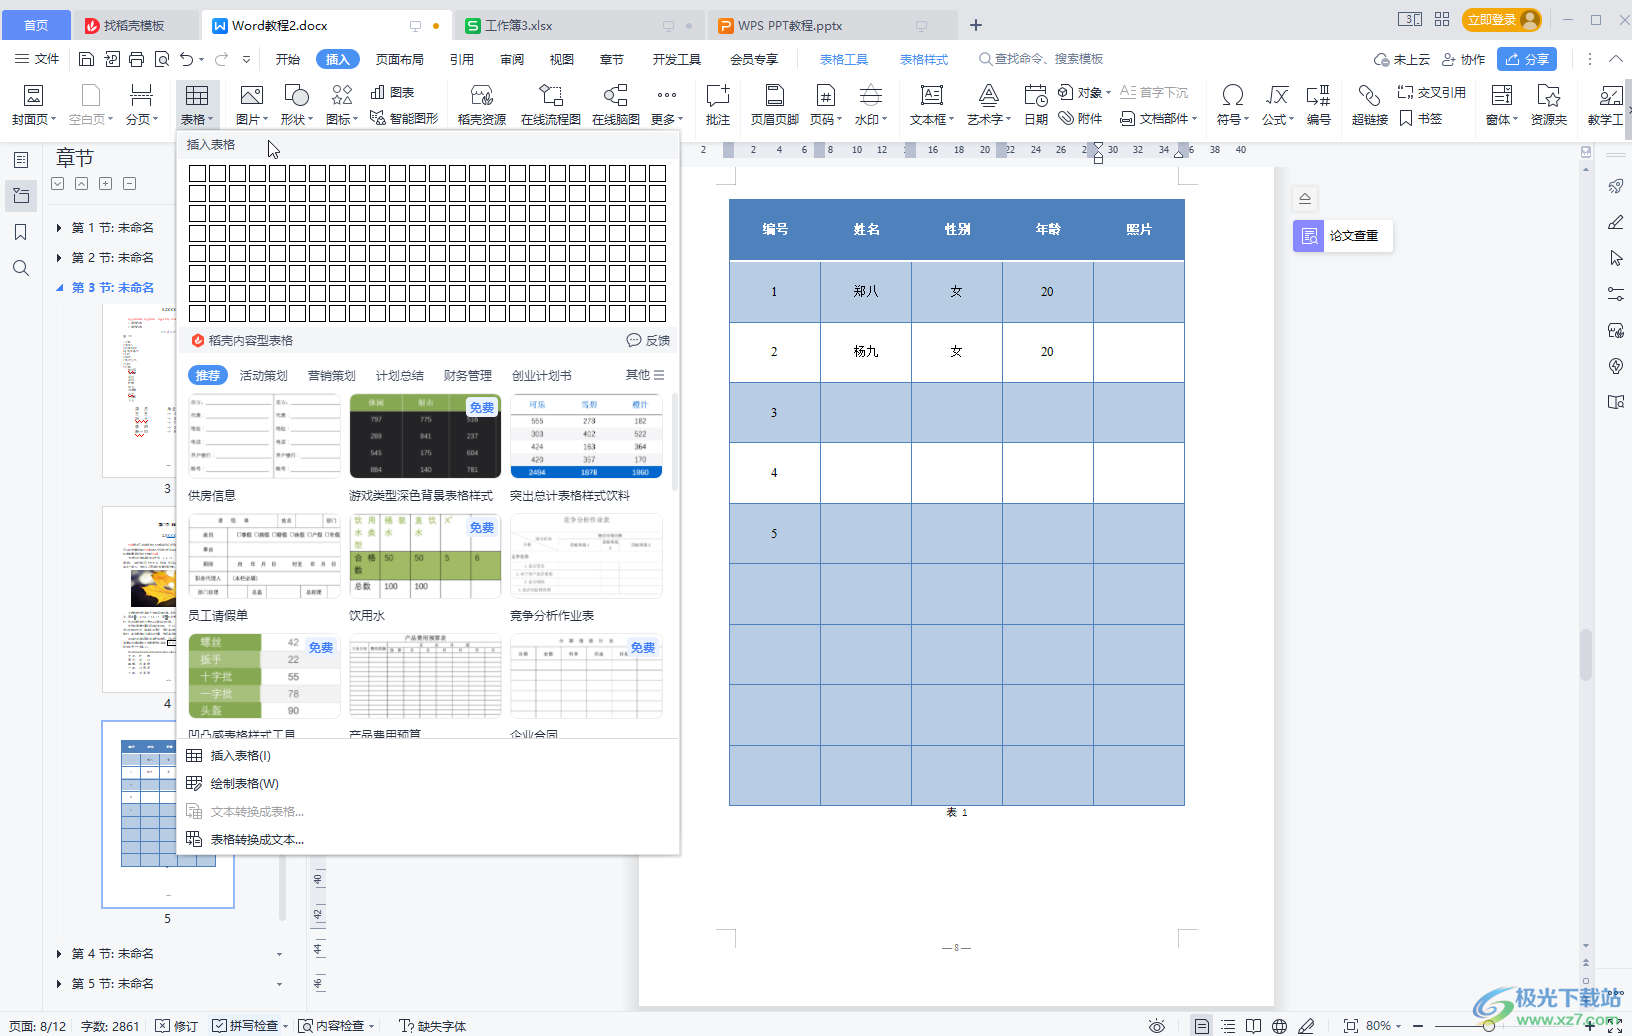Expand 第 1 节 section in chapter pane
Viewport: 1632px width, 1036px height.
point(59,228)
